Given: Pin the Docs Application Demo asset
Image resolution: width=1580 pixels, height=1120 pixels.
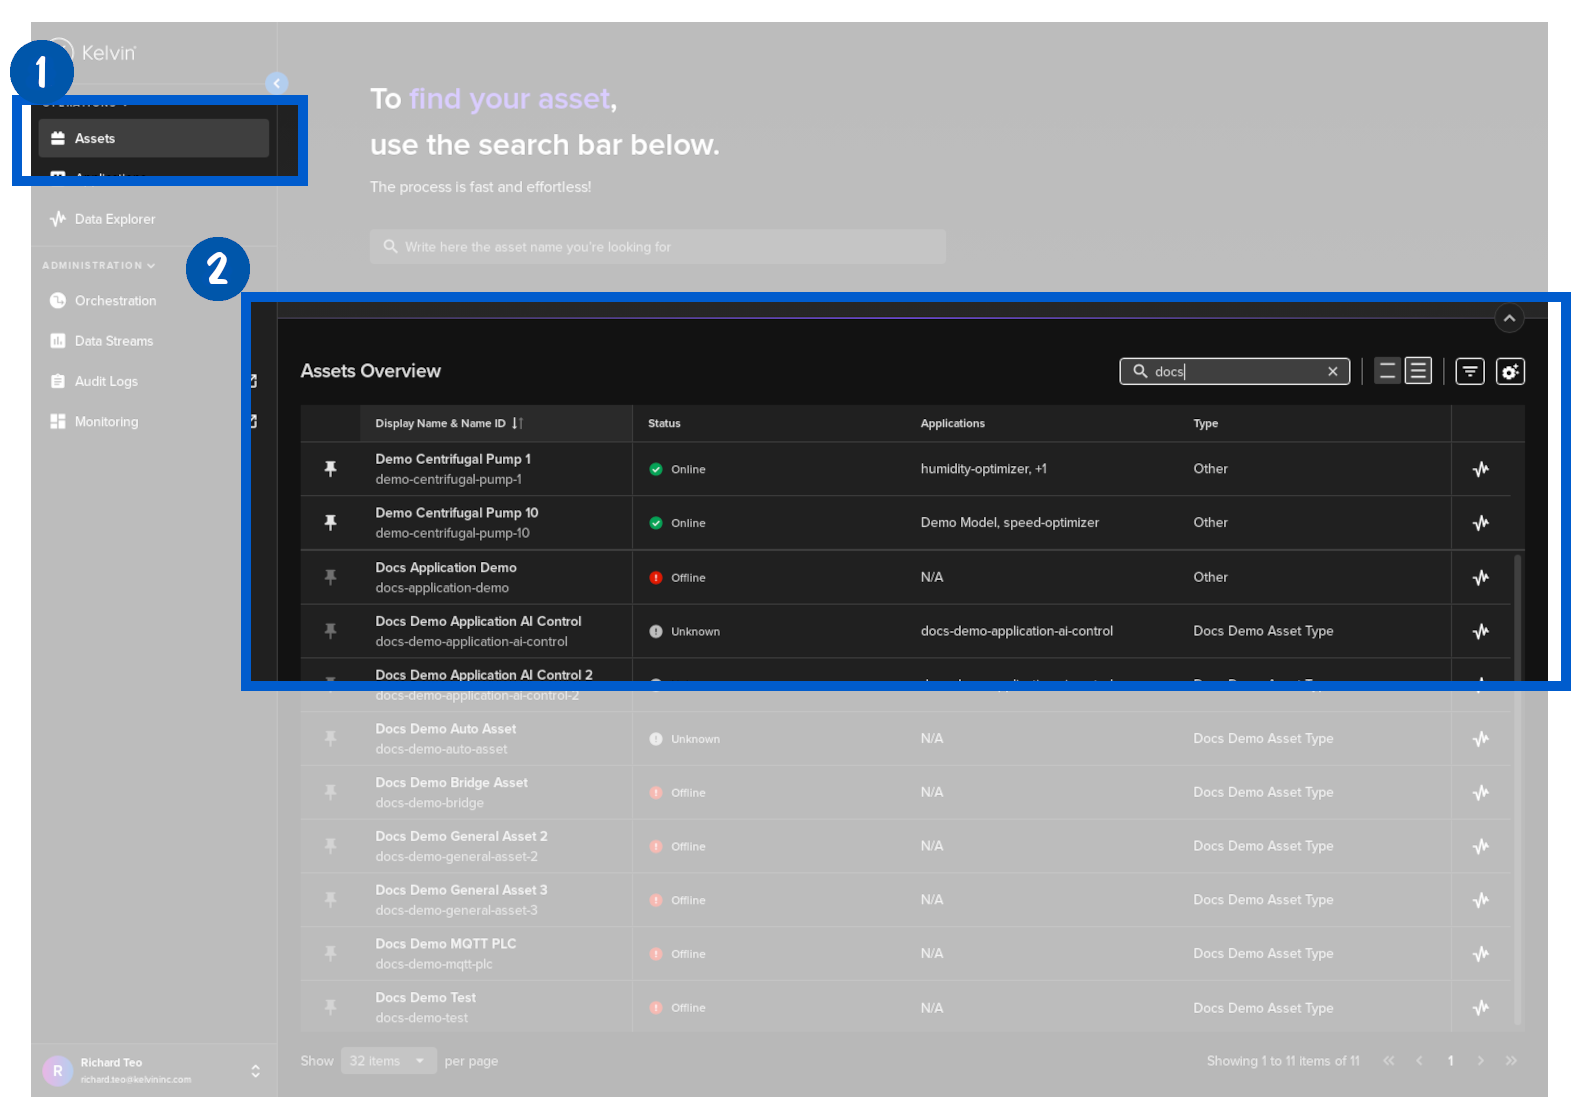Looking at the screenshot, I should (330, 577).
